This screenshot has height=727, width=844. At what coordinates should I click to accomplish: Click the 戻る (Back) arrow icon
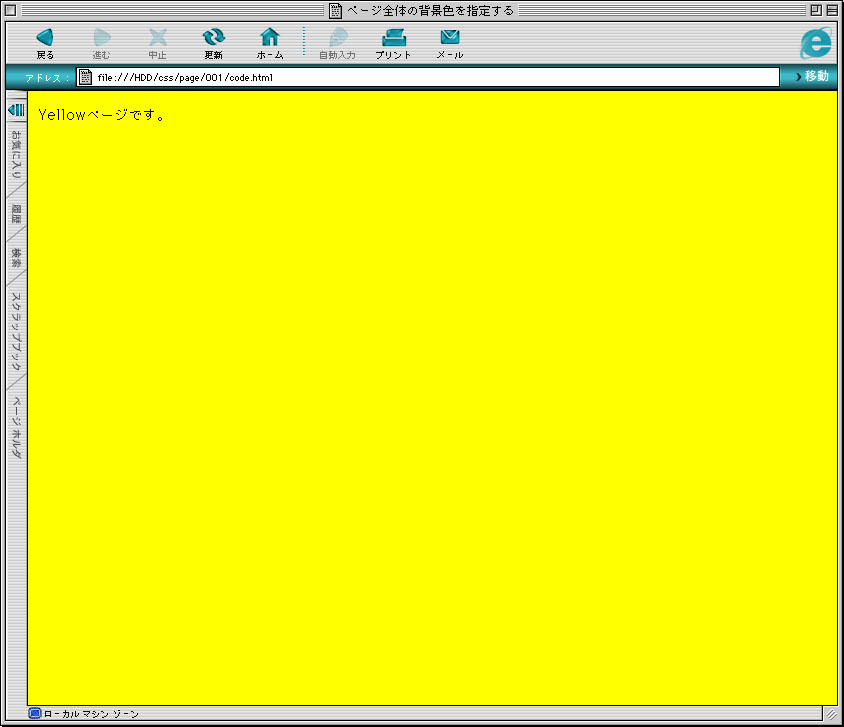click(x=45, y=38)
